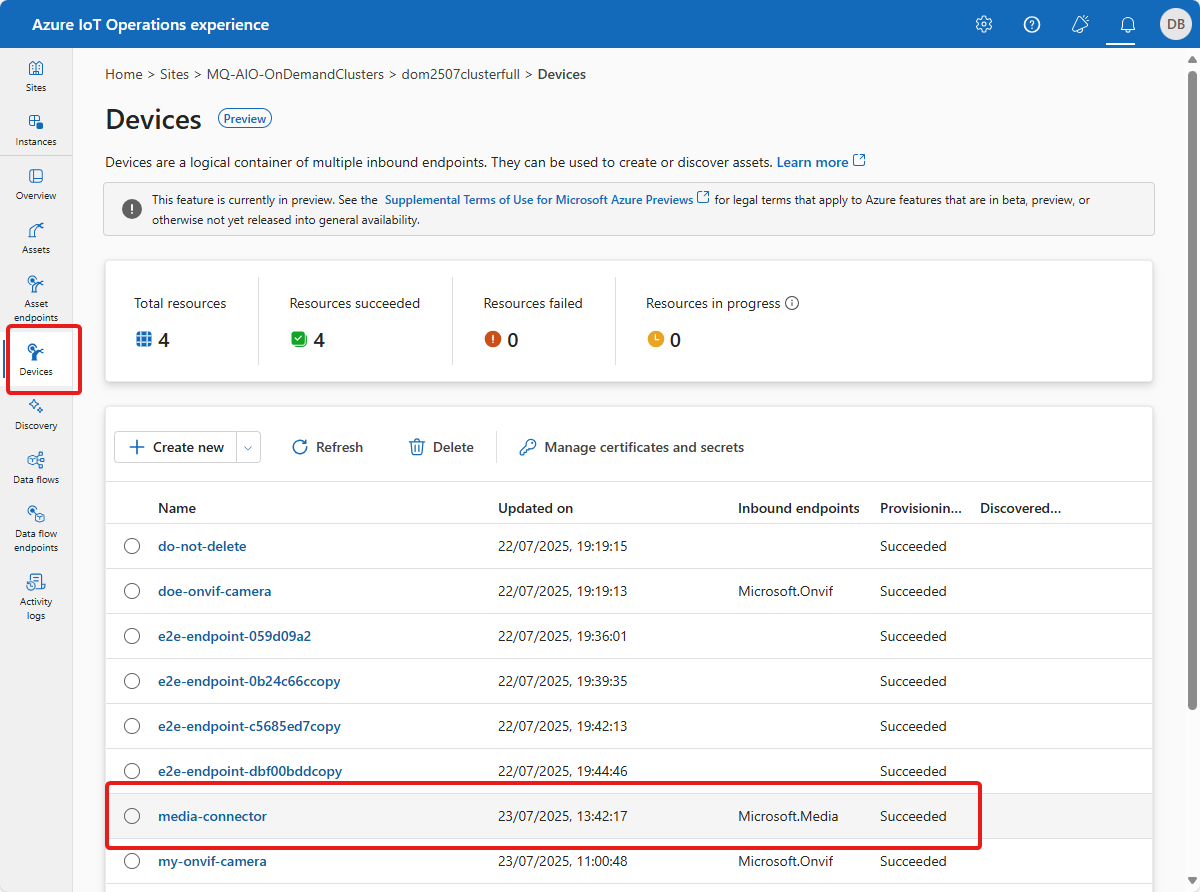The image size is (1200, 892).
Task: Open the notifications bell icon
Action: tap(1128, 24)
